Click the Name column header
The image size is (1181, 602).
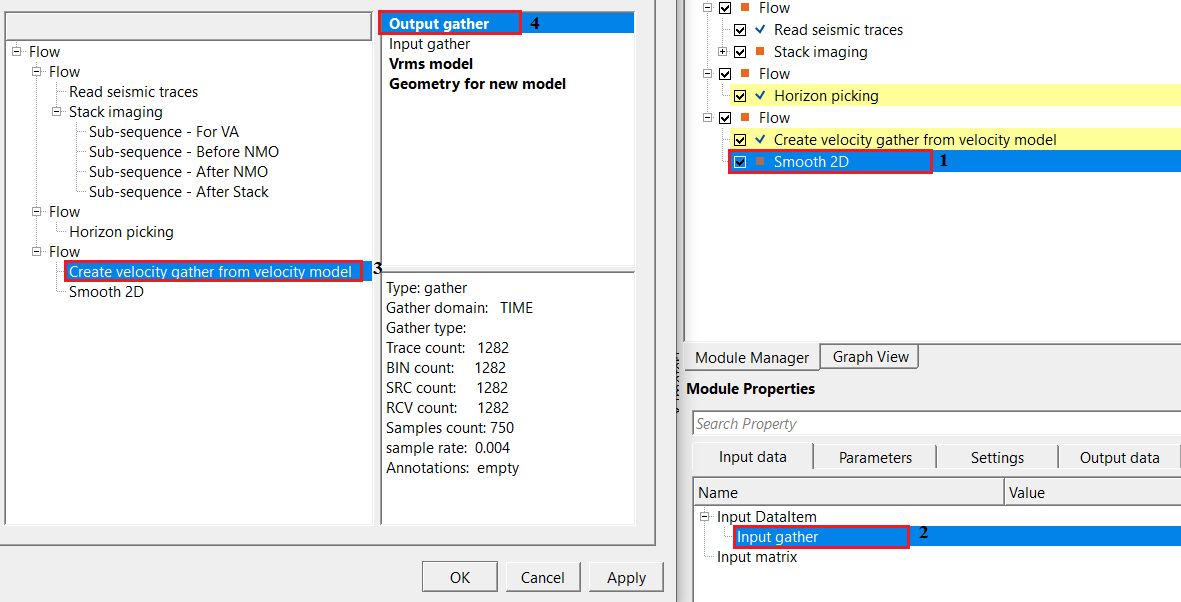coord(849,493)
